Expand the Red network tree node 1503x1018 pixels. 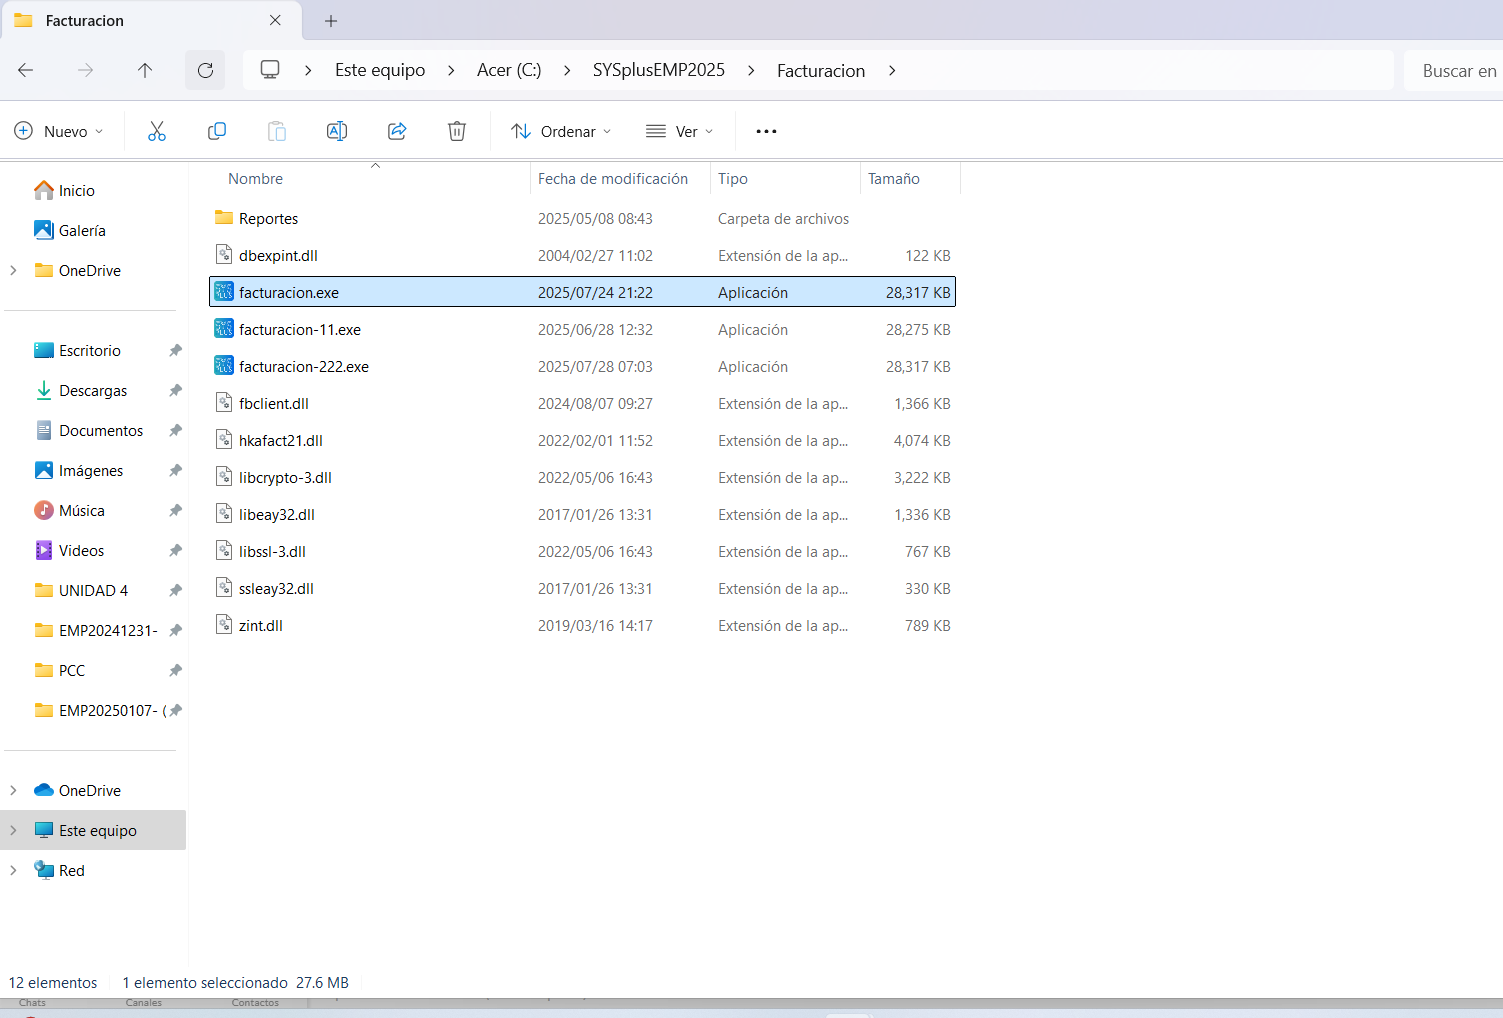13,870
